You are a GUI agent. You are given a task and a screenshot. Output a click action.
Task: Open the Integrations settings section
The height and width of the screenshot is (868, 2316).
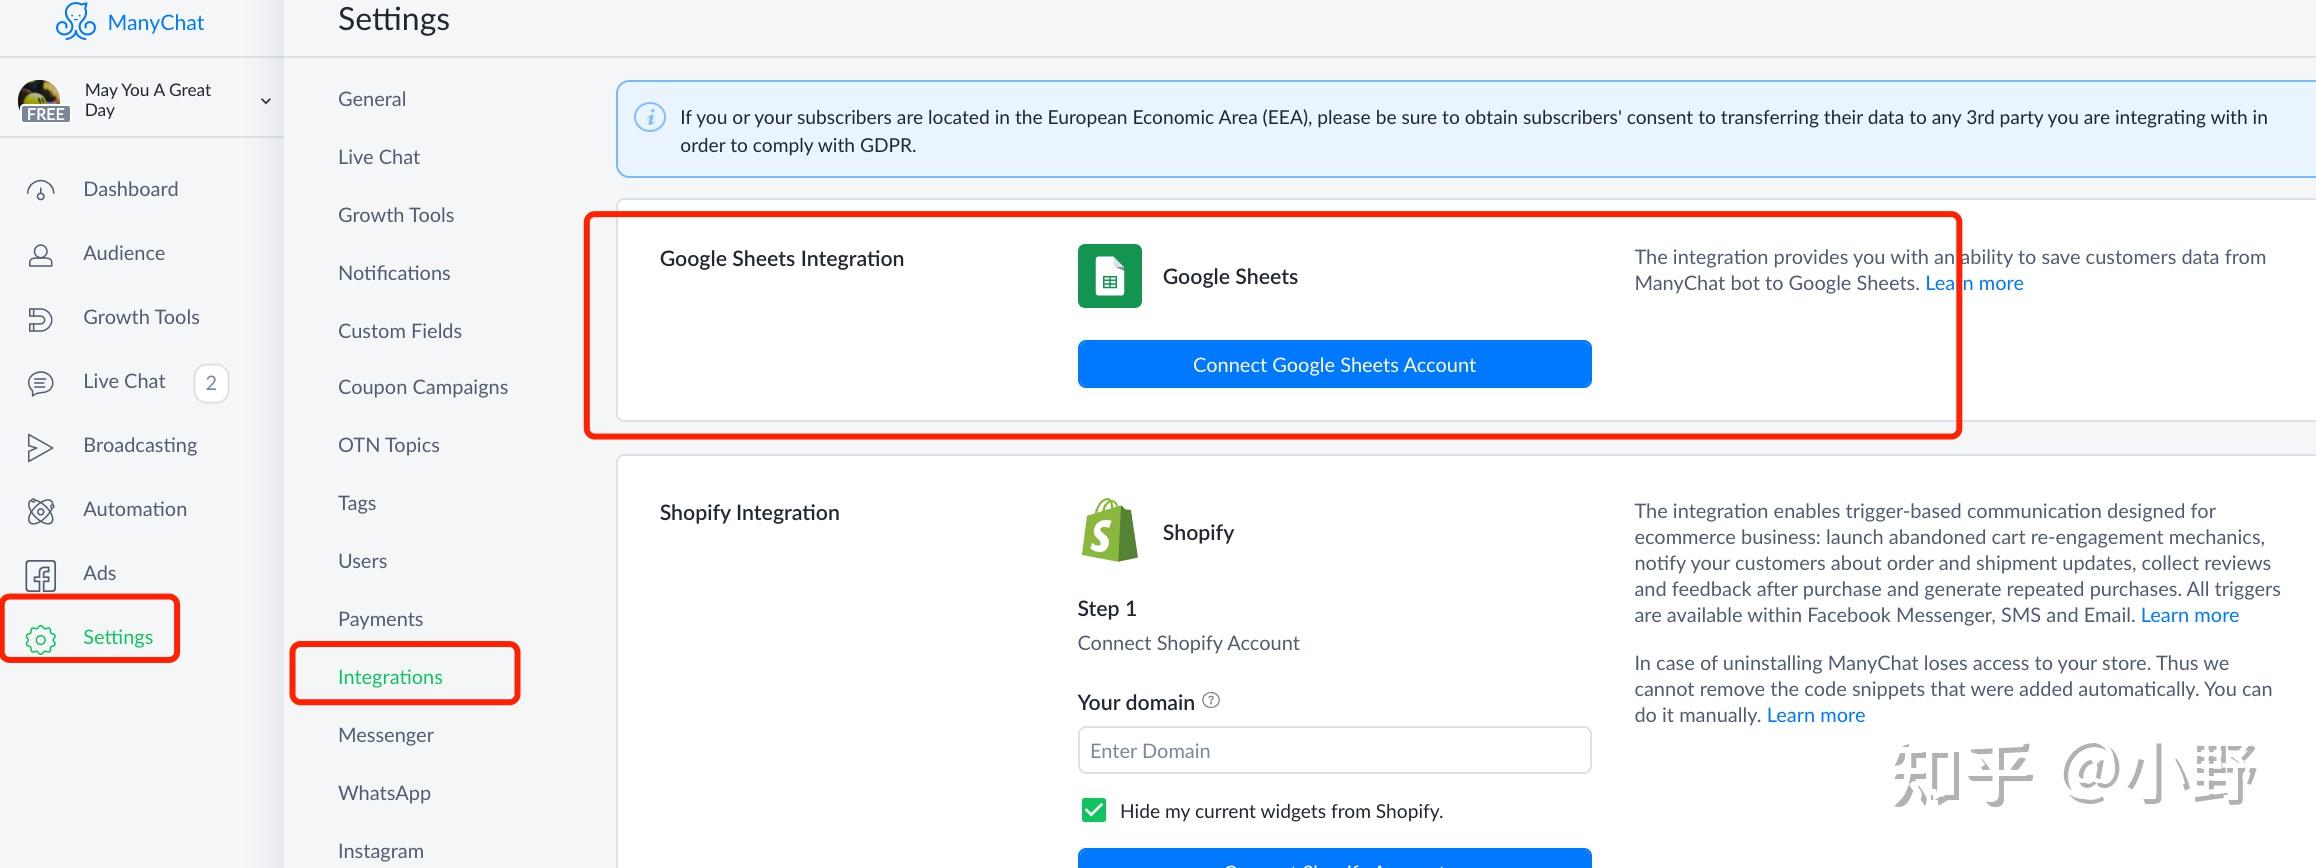pos(390,677)
